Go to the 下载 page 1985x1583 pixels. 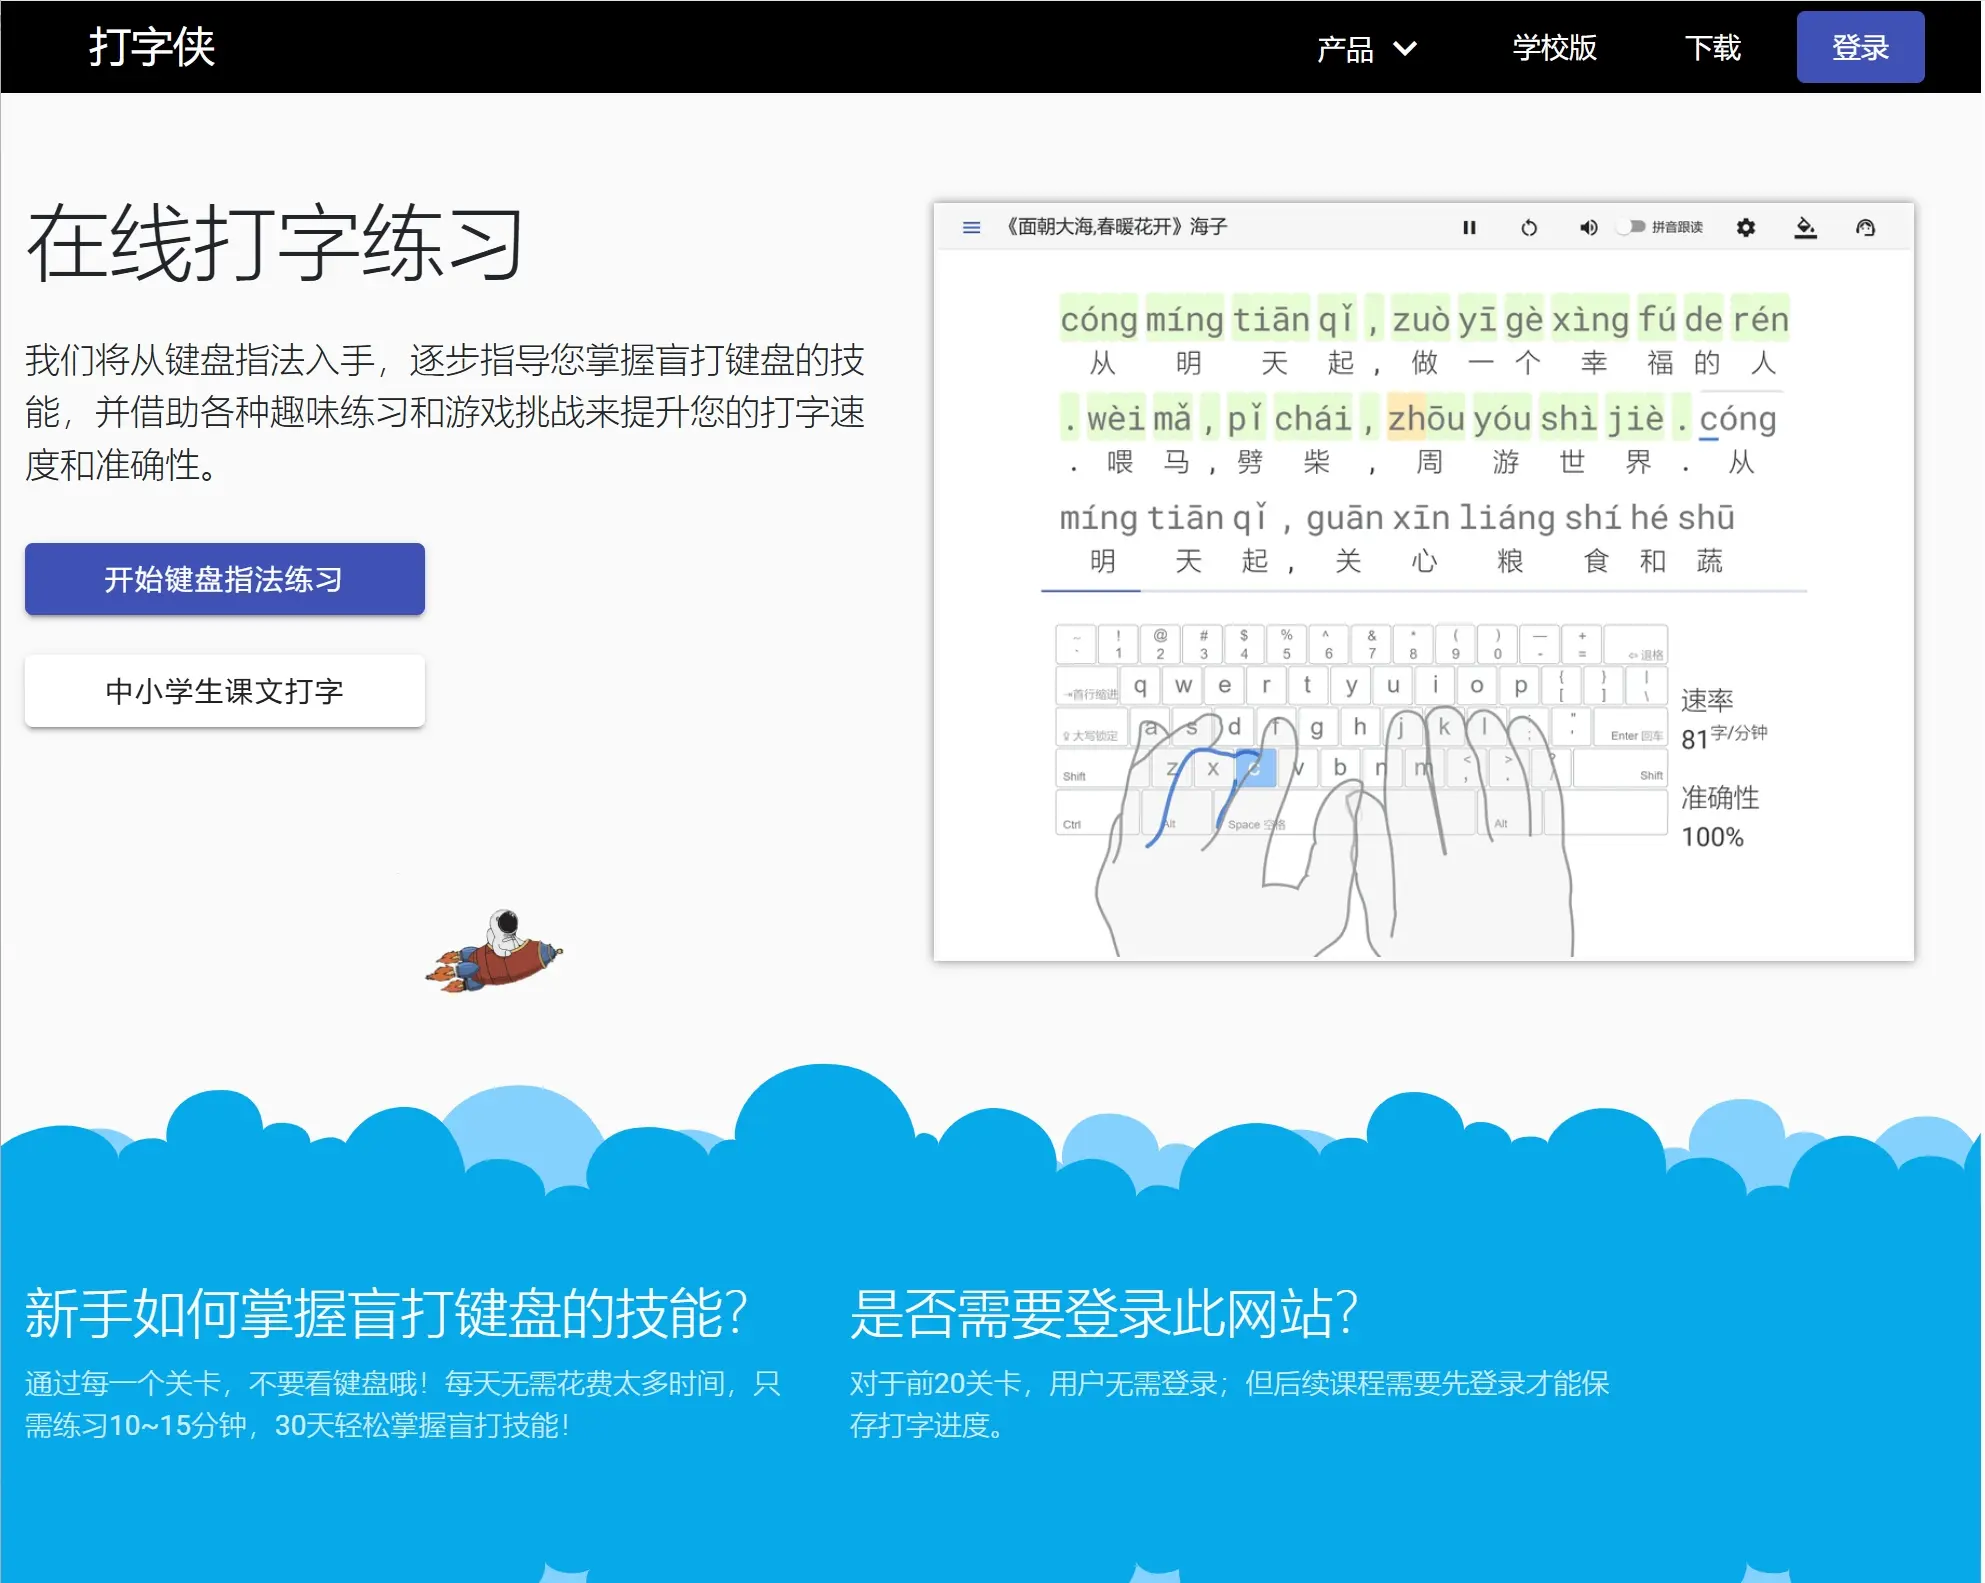point(1712,48)
